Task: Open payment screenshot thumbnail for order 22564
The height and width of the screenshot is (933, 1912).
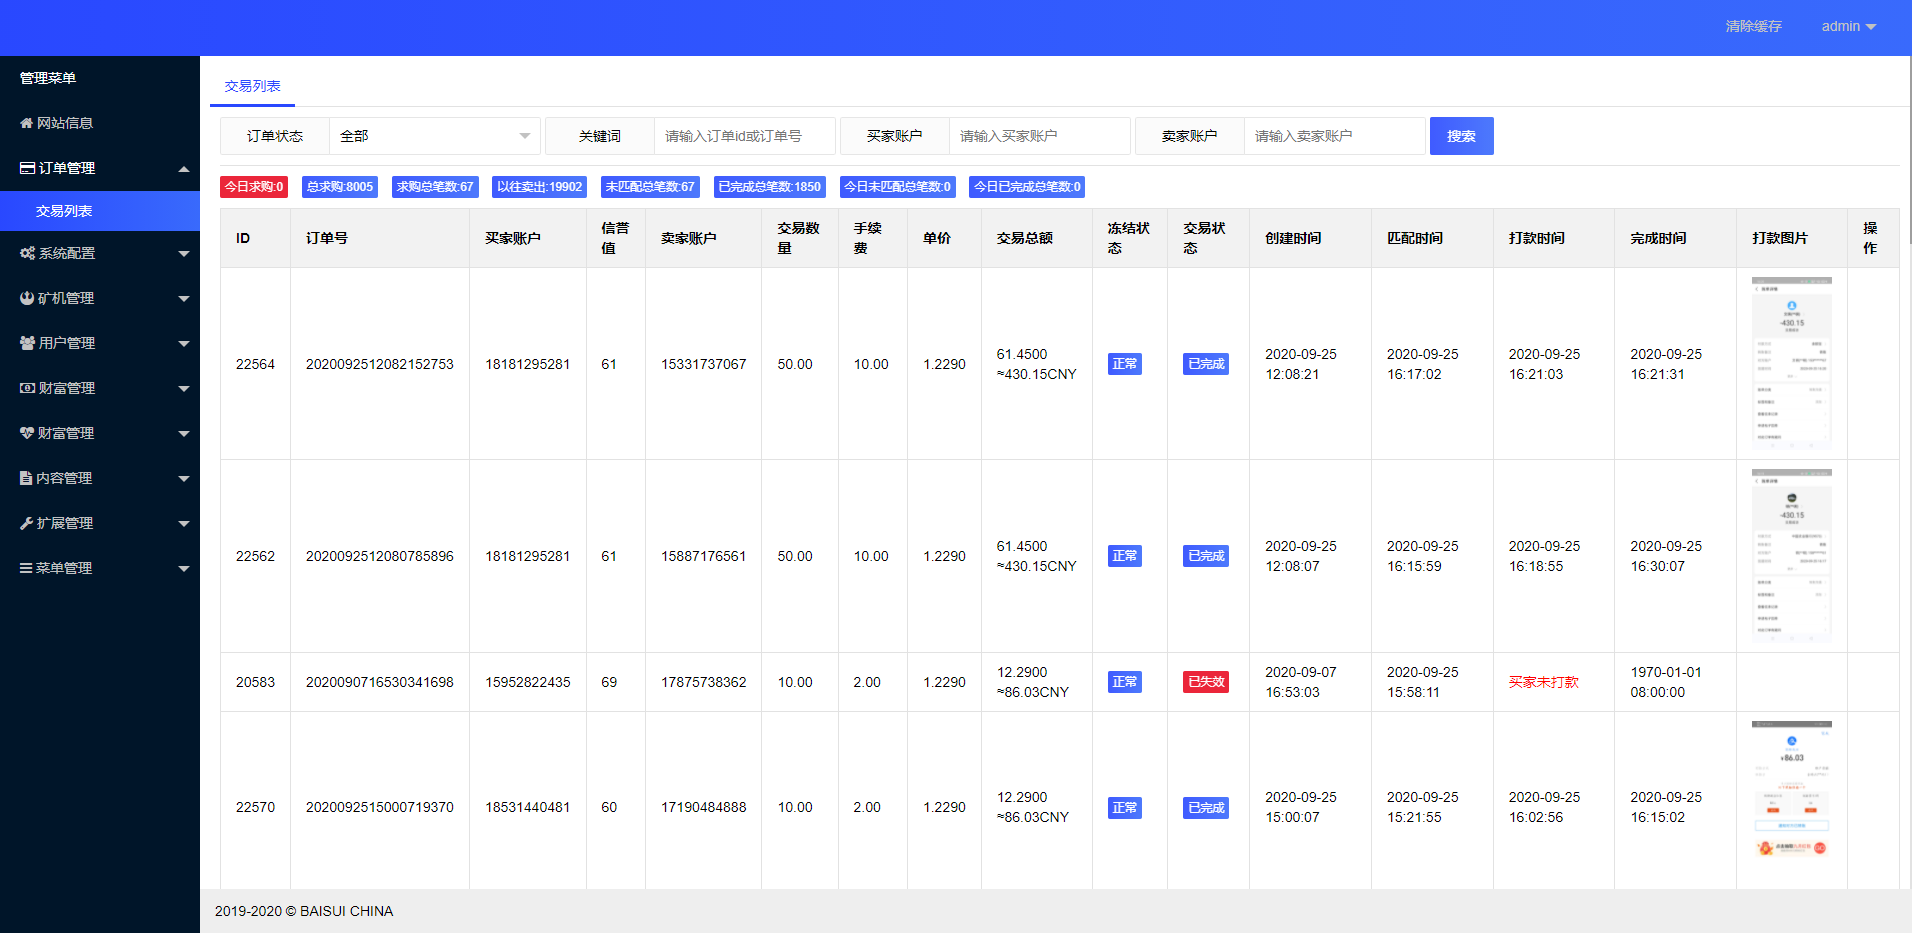Action: coord(1791,363)
